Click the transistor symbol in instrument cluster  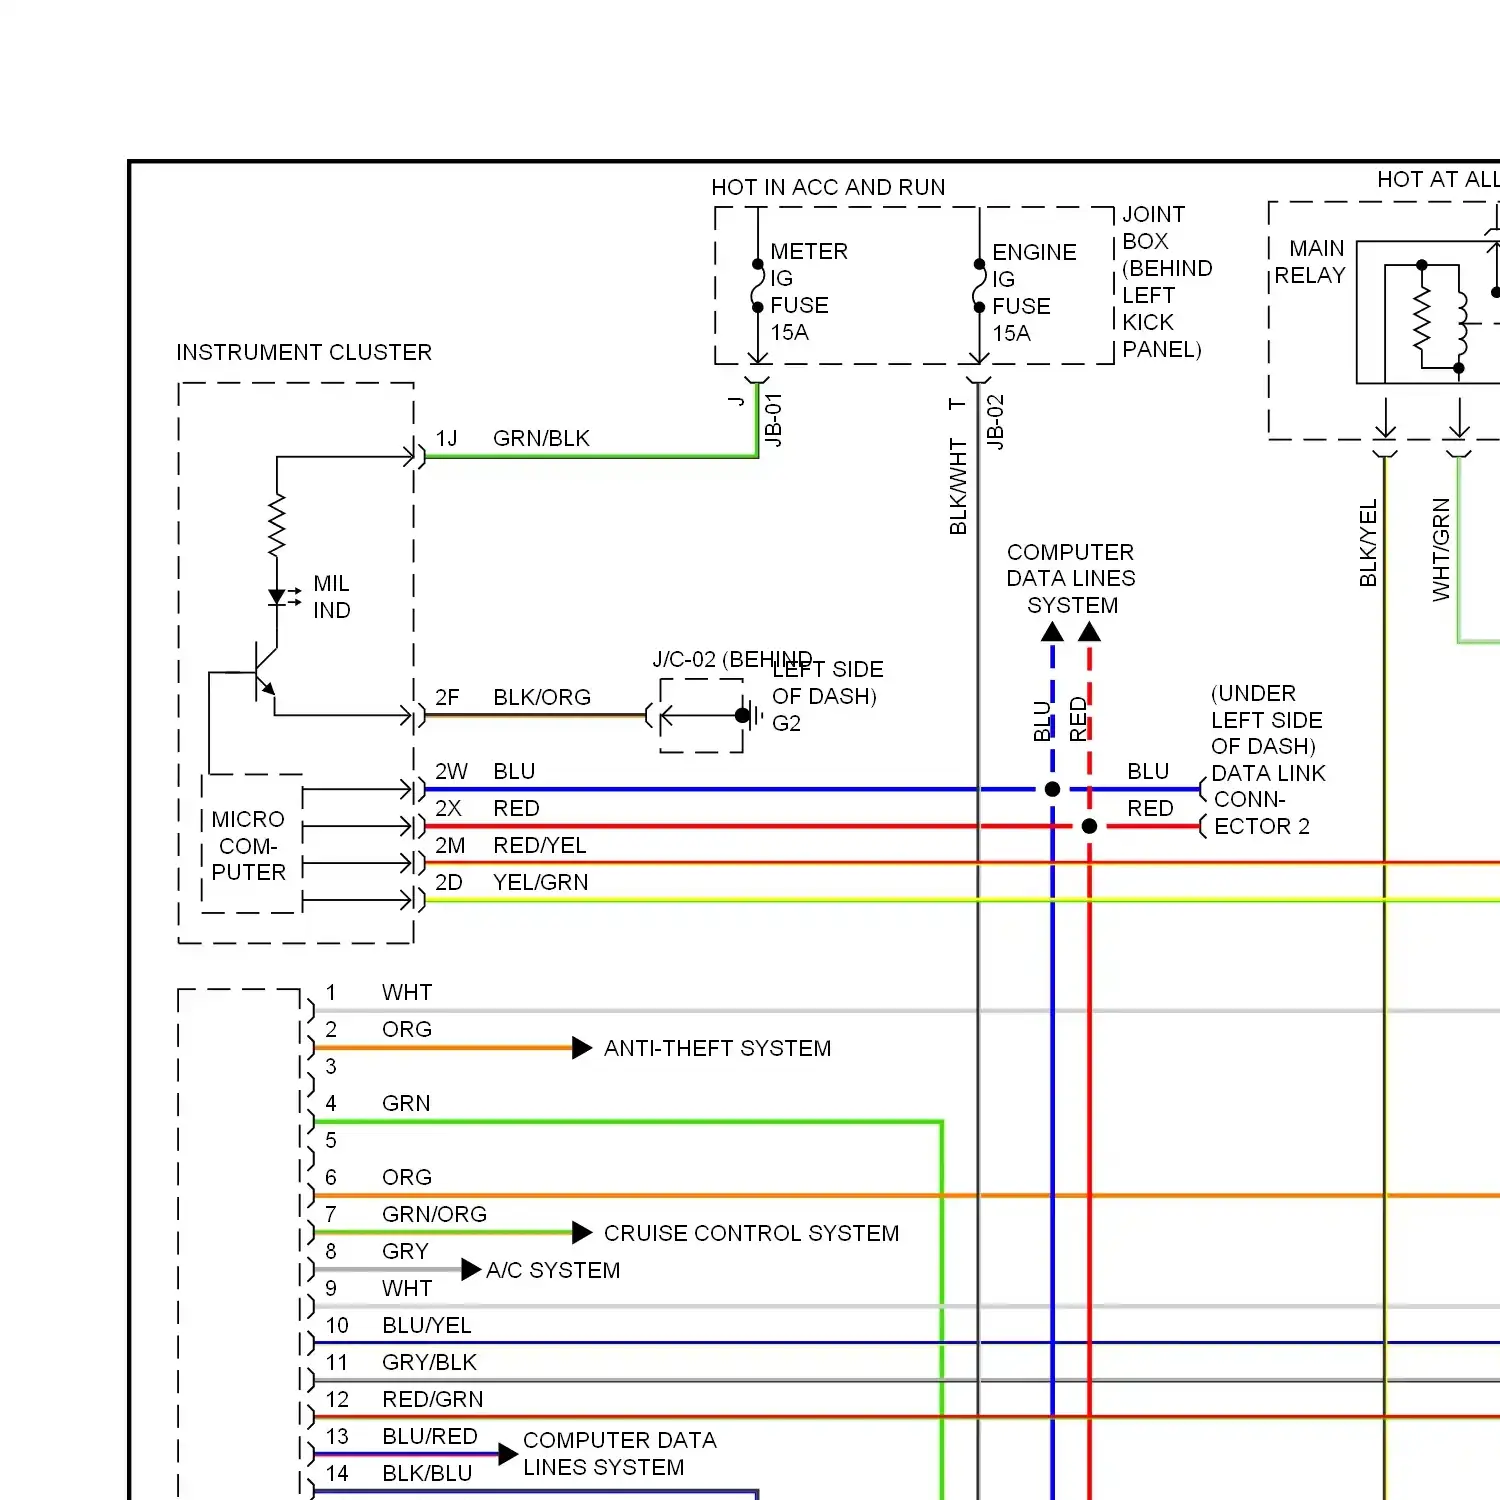tap(263, 672)
